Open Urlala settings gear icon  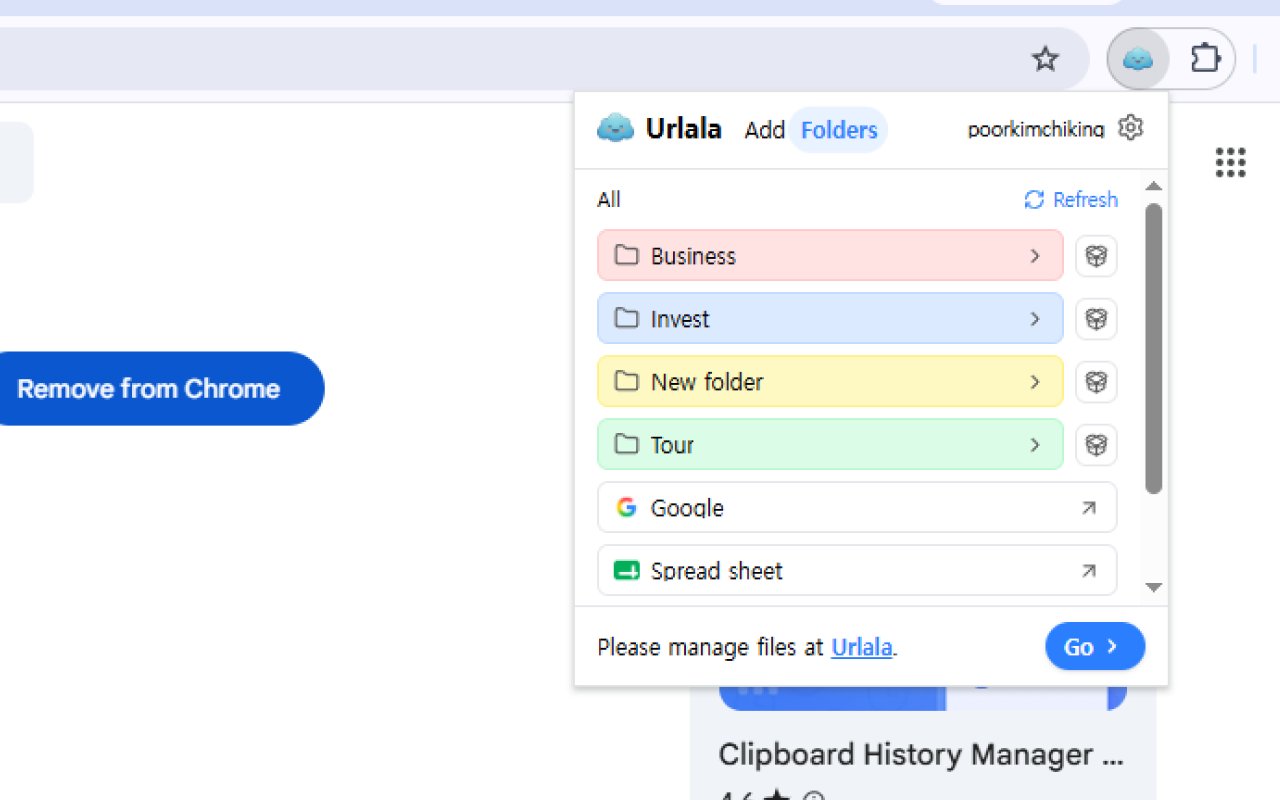1130,128
